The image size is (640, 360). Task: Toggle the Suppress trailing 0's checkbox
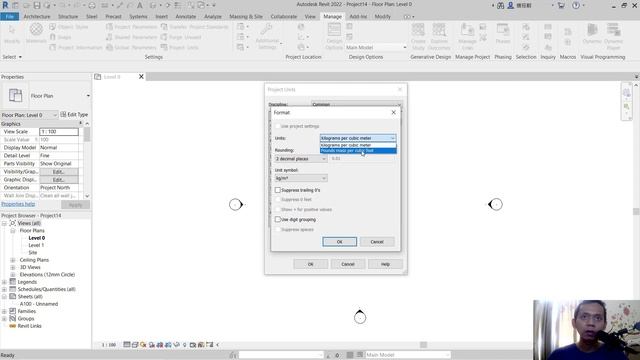pos(278,190)
